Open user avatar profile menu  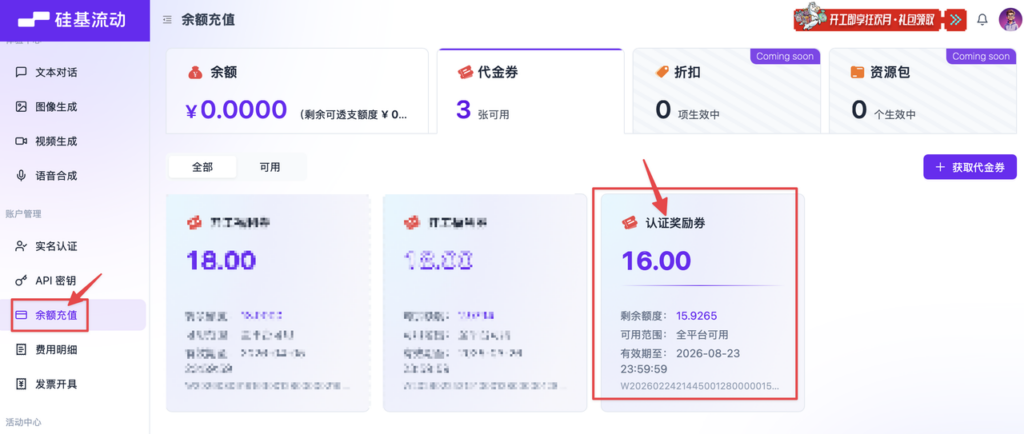1008,20
